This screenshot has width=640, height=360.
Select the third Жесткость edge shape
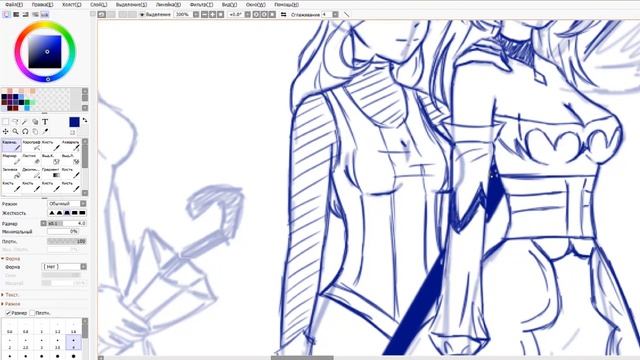(x=67, y=213)
